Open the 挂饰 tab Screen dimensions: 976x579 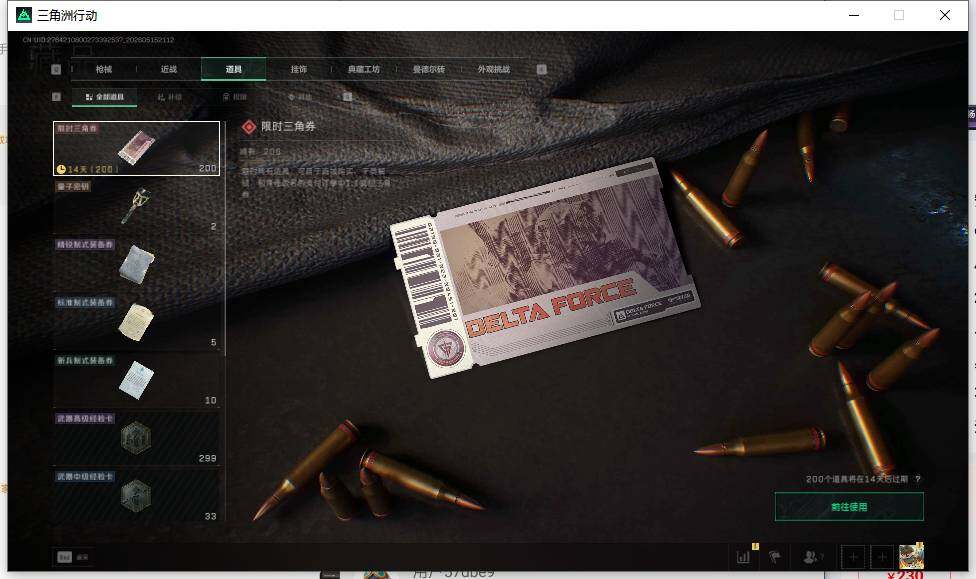coord(298,69)
